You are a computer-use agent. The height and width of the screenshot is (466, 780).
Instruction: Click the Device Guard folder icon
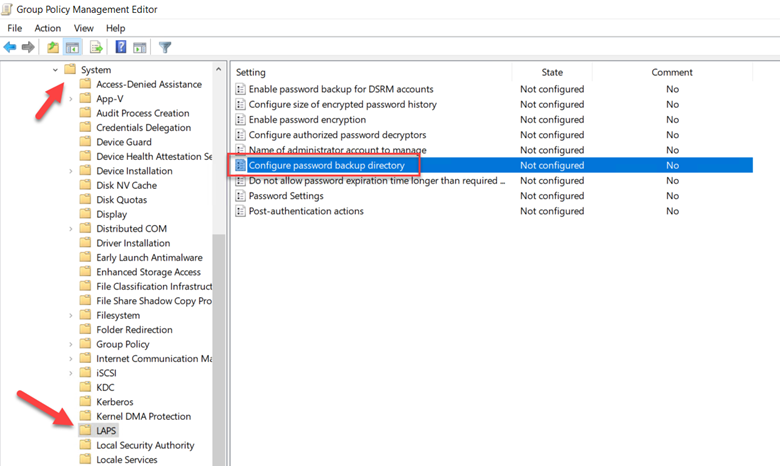86,142
